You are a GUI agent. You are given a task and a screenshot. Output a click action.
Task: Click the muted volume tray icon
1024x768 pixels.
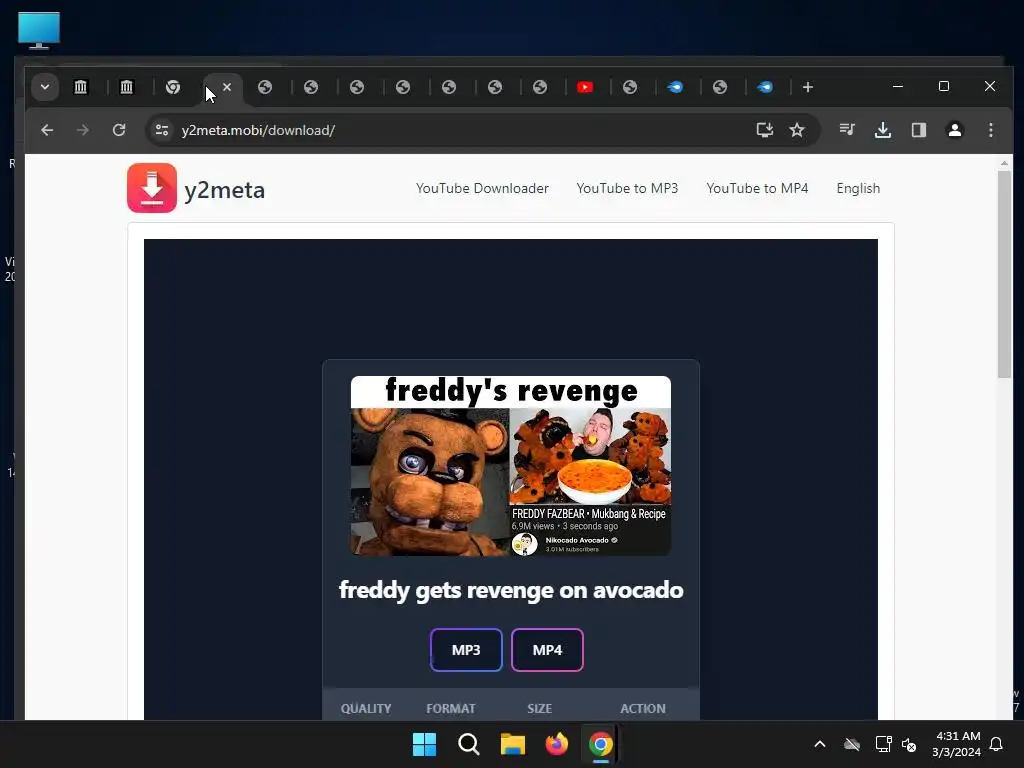coord(909,744)
